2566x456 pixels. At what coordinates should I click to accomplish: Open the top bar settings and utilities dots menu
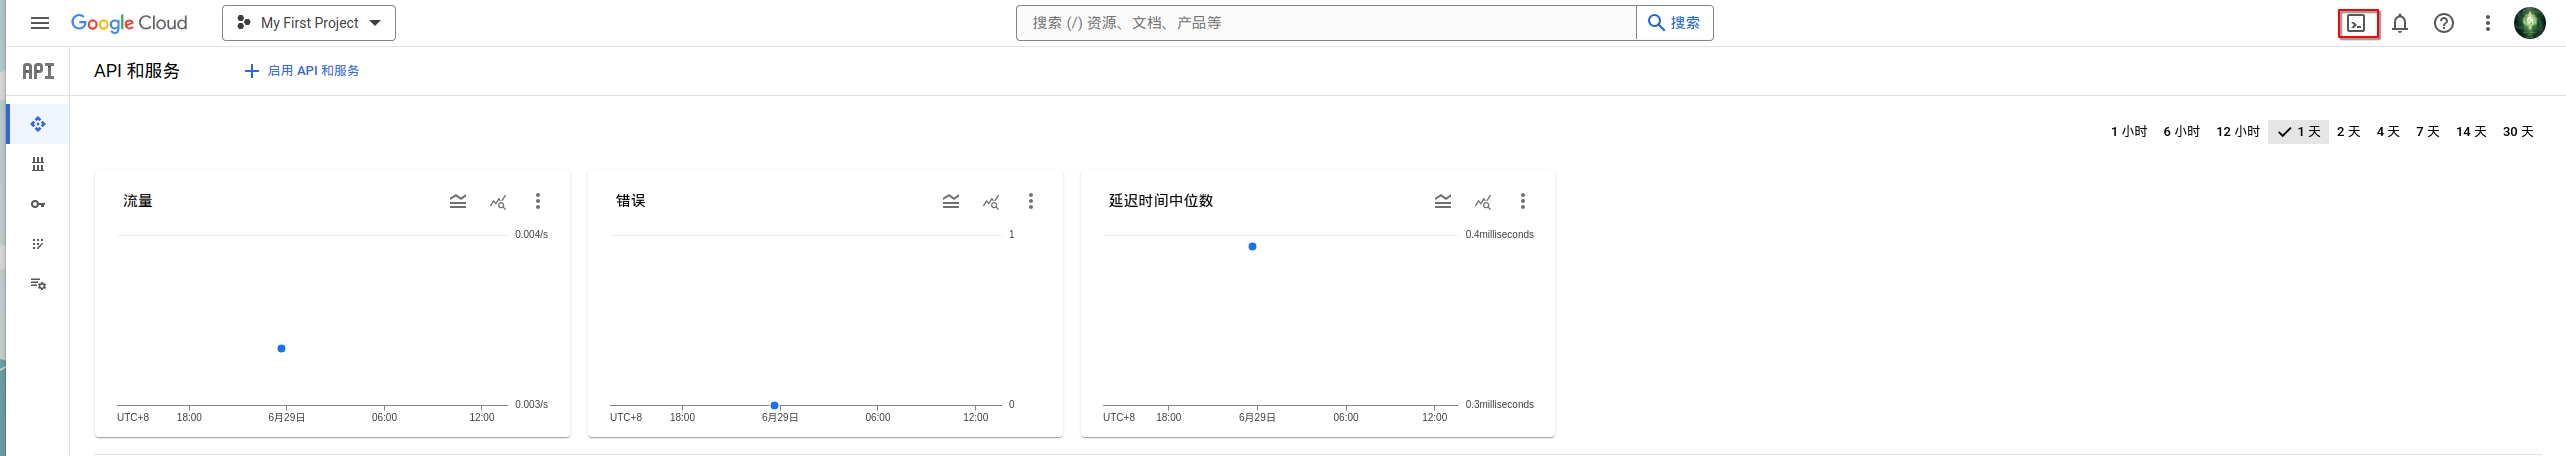tap(2488, 23)
